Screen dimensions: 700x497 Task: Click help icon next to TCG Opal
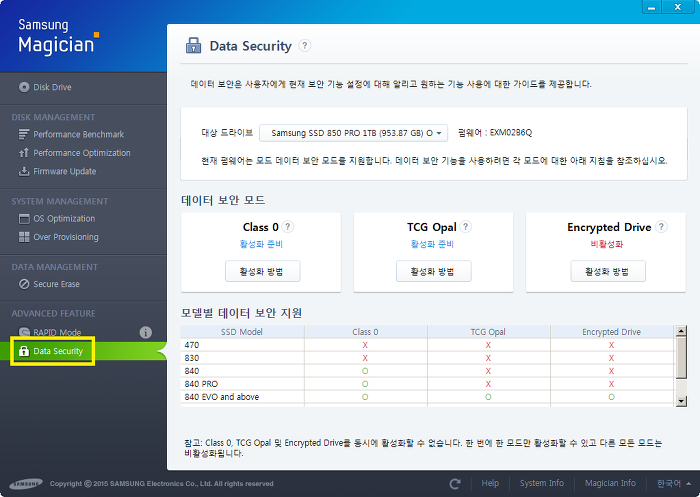click(466, 227)
